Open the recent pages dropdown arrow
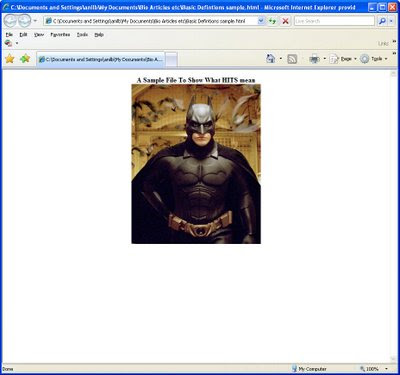 35,21
